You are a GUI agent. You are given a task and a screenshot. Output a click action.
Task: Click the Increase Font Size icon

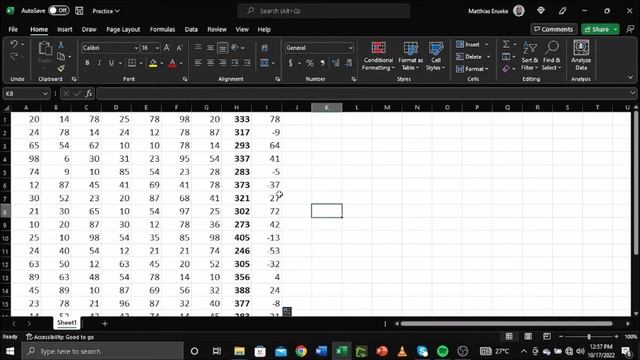pos(167,48)
